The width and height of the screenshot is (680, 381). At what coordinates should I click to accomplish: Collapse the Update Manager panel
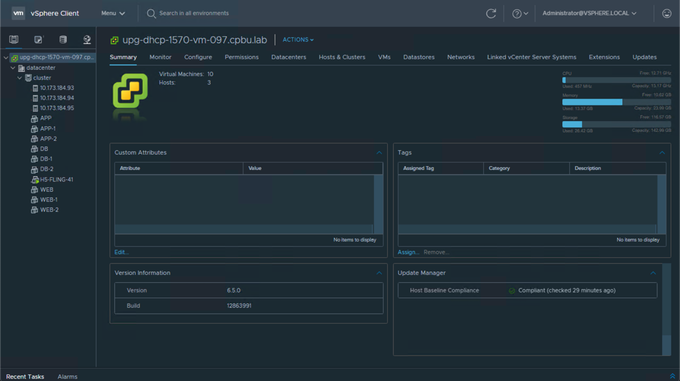pos(653,273)
